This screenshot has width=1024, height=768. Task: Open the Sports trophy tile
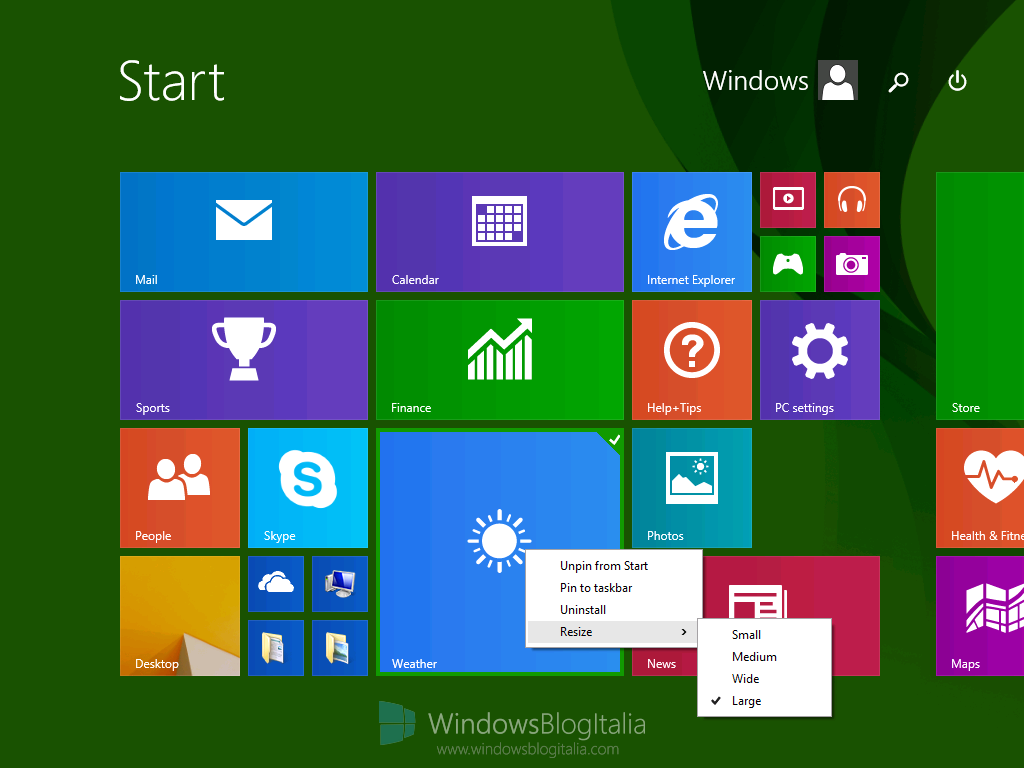pyautogui.click(x=244, y=360)
